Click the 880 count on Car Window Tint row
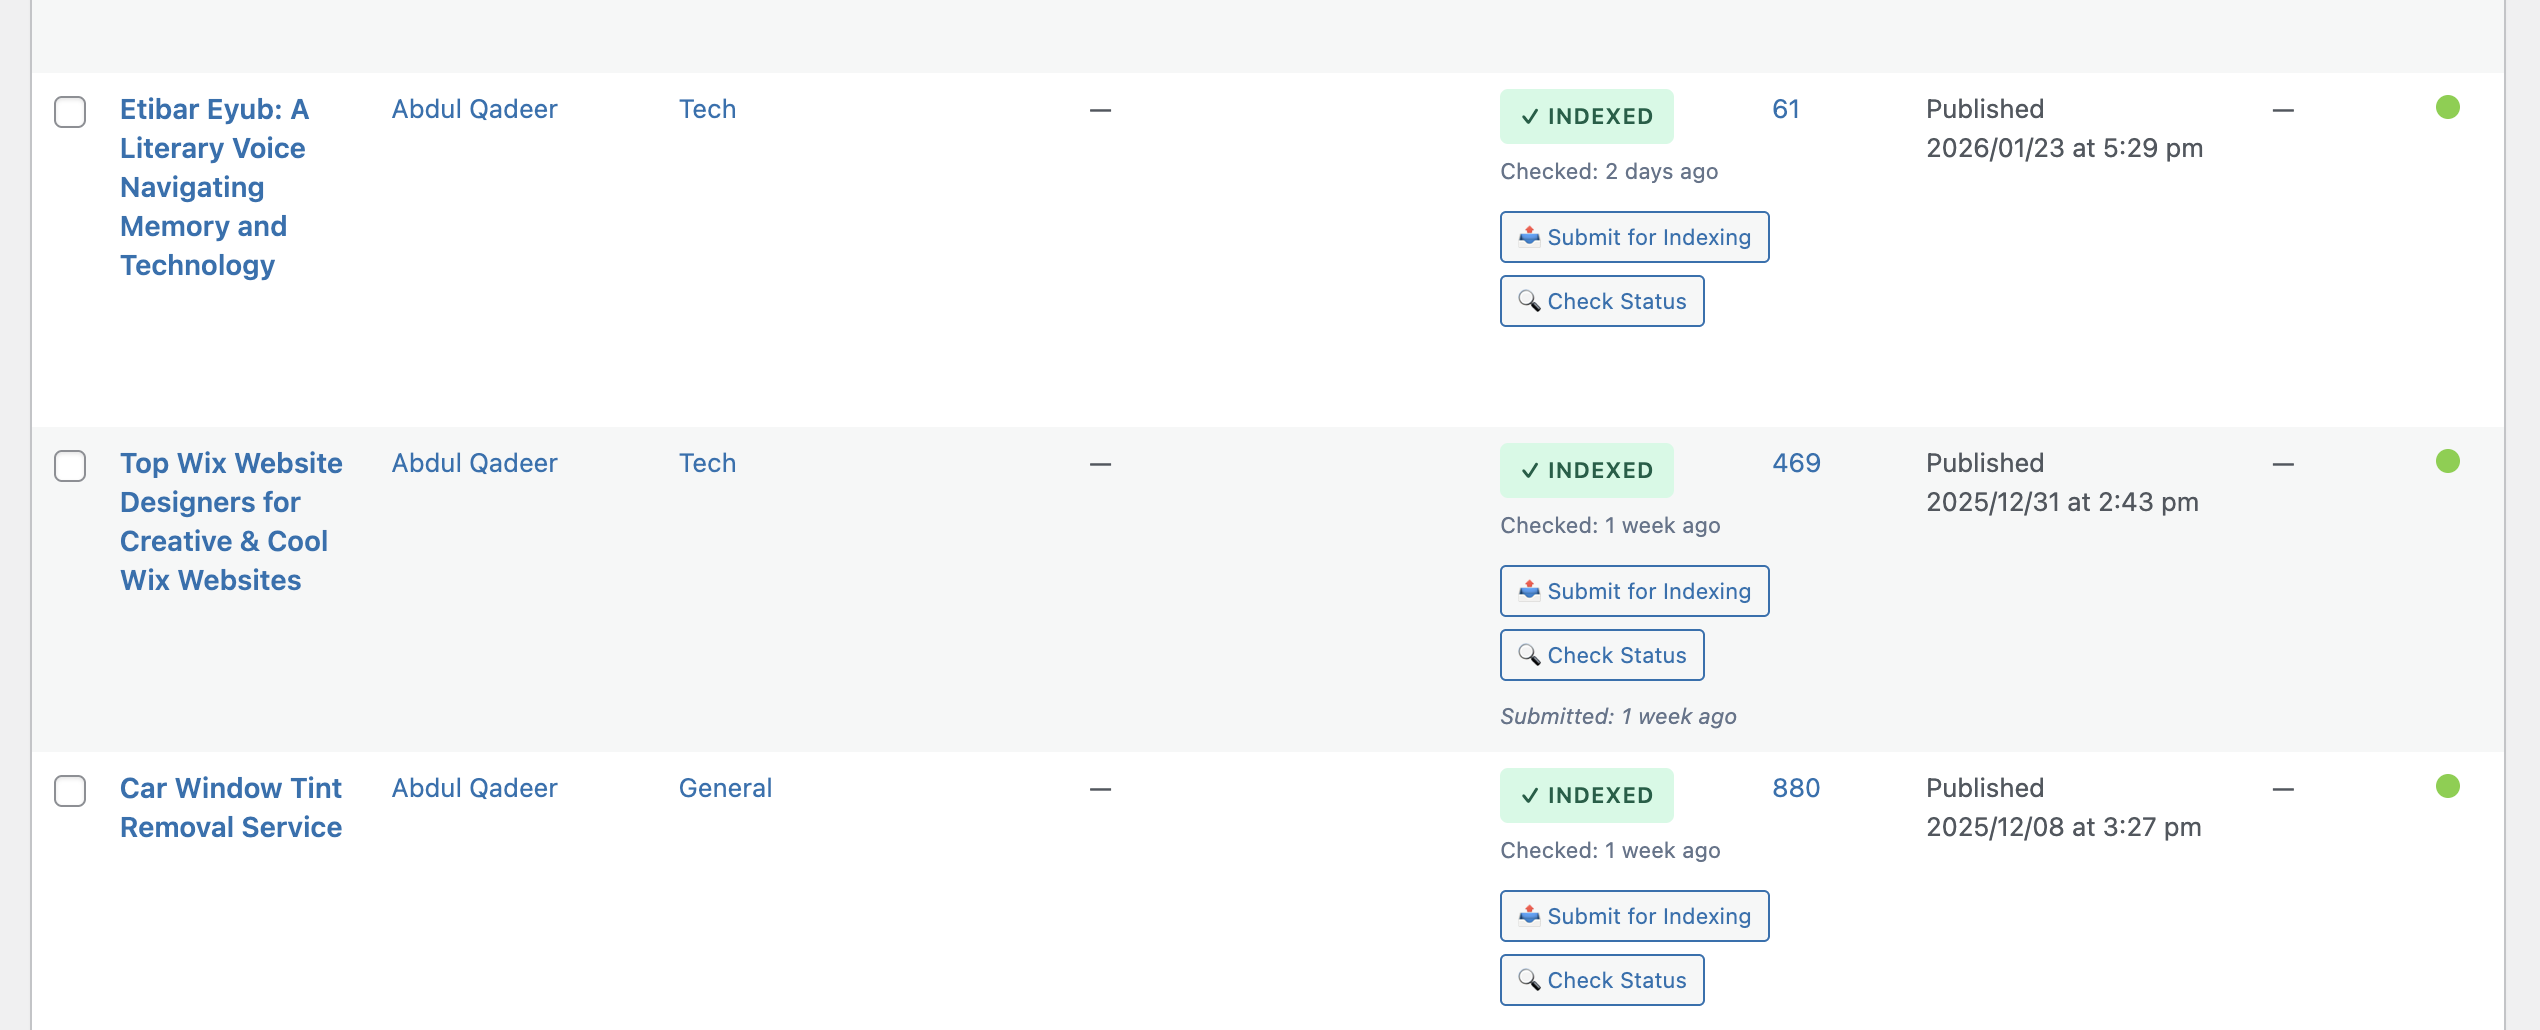 pos(1796,788)
